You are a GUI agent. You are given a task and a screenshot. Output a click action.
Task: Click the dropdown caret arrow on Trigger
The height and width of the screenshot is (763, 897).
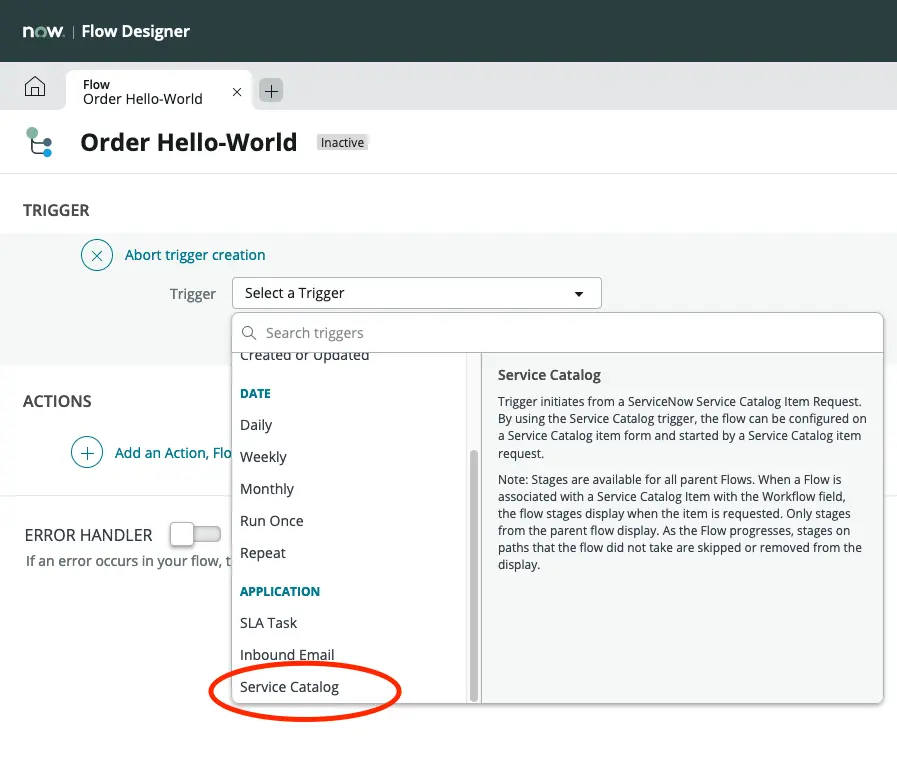578,294
